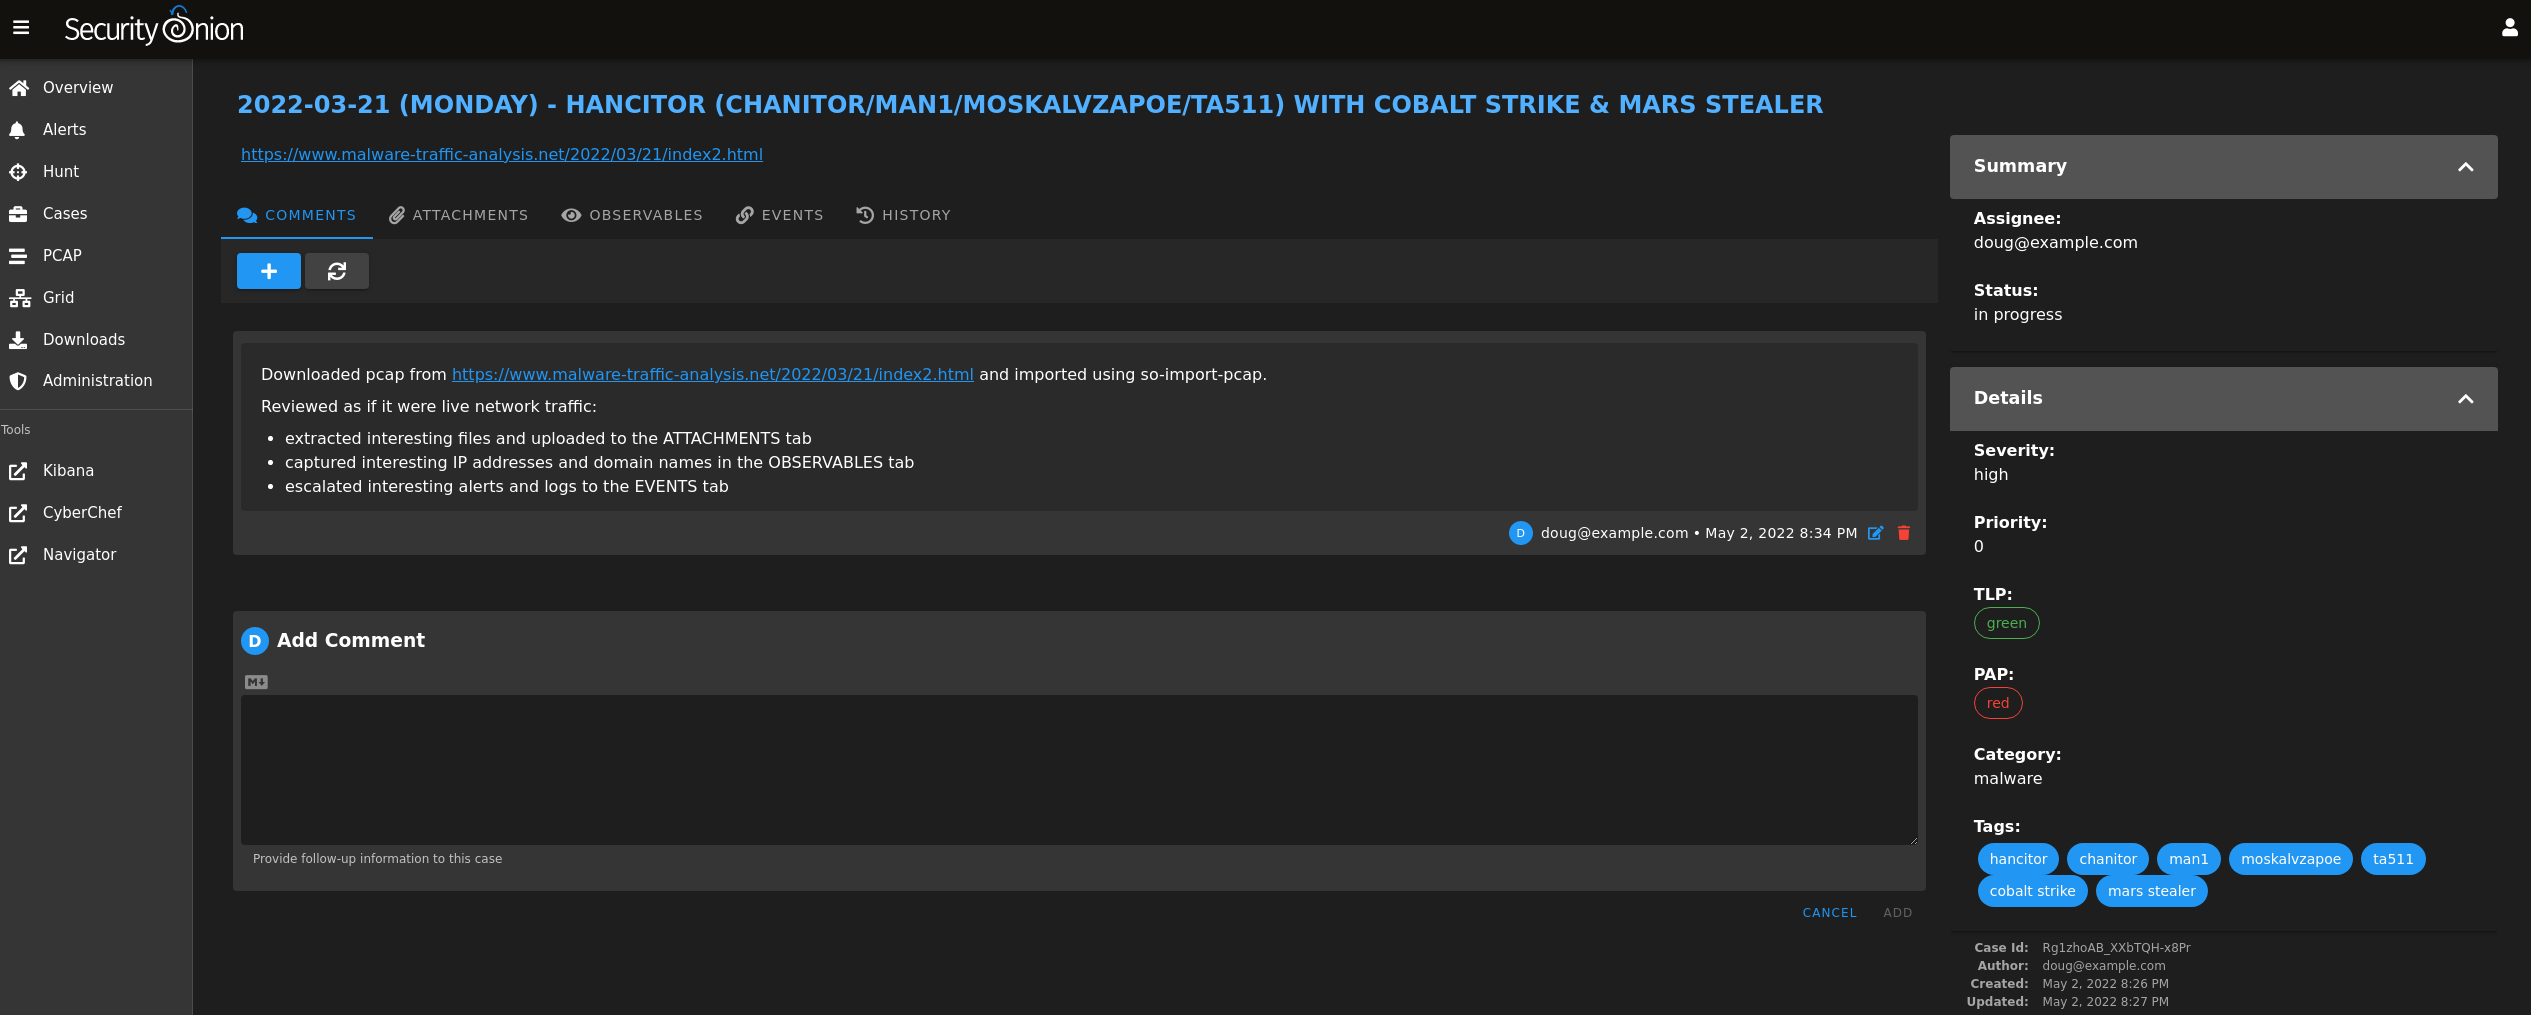This screenshot has height=1015, width=2531.
Task: Focus the Add Comment text area
Action: 1079,770
